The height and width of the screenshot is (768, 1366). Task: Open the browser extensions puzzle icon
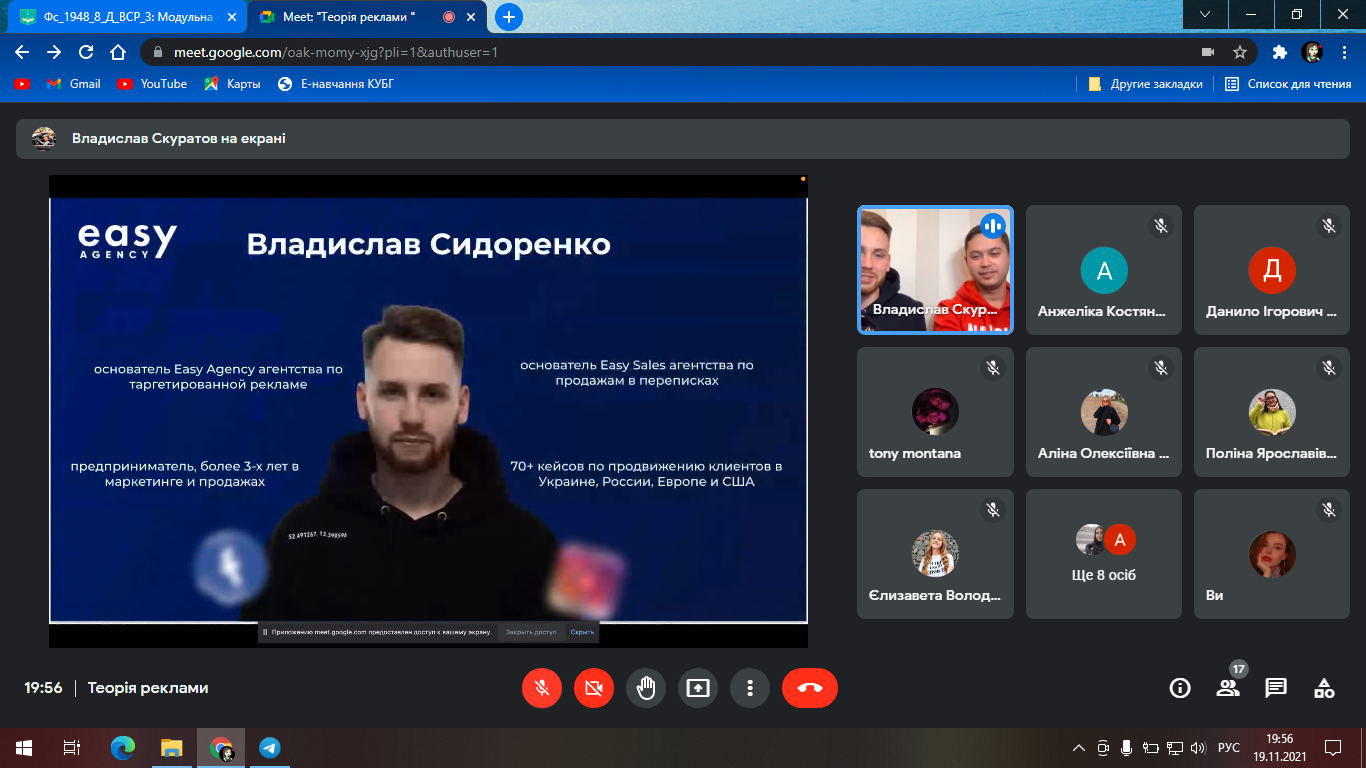point(1279,52)
